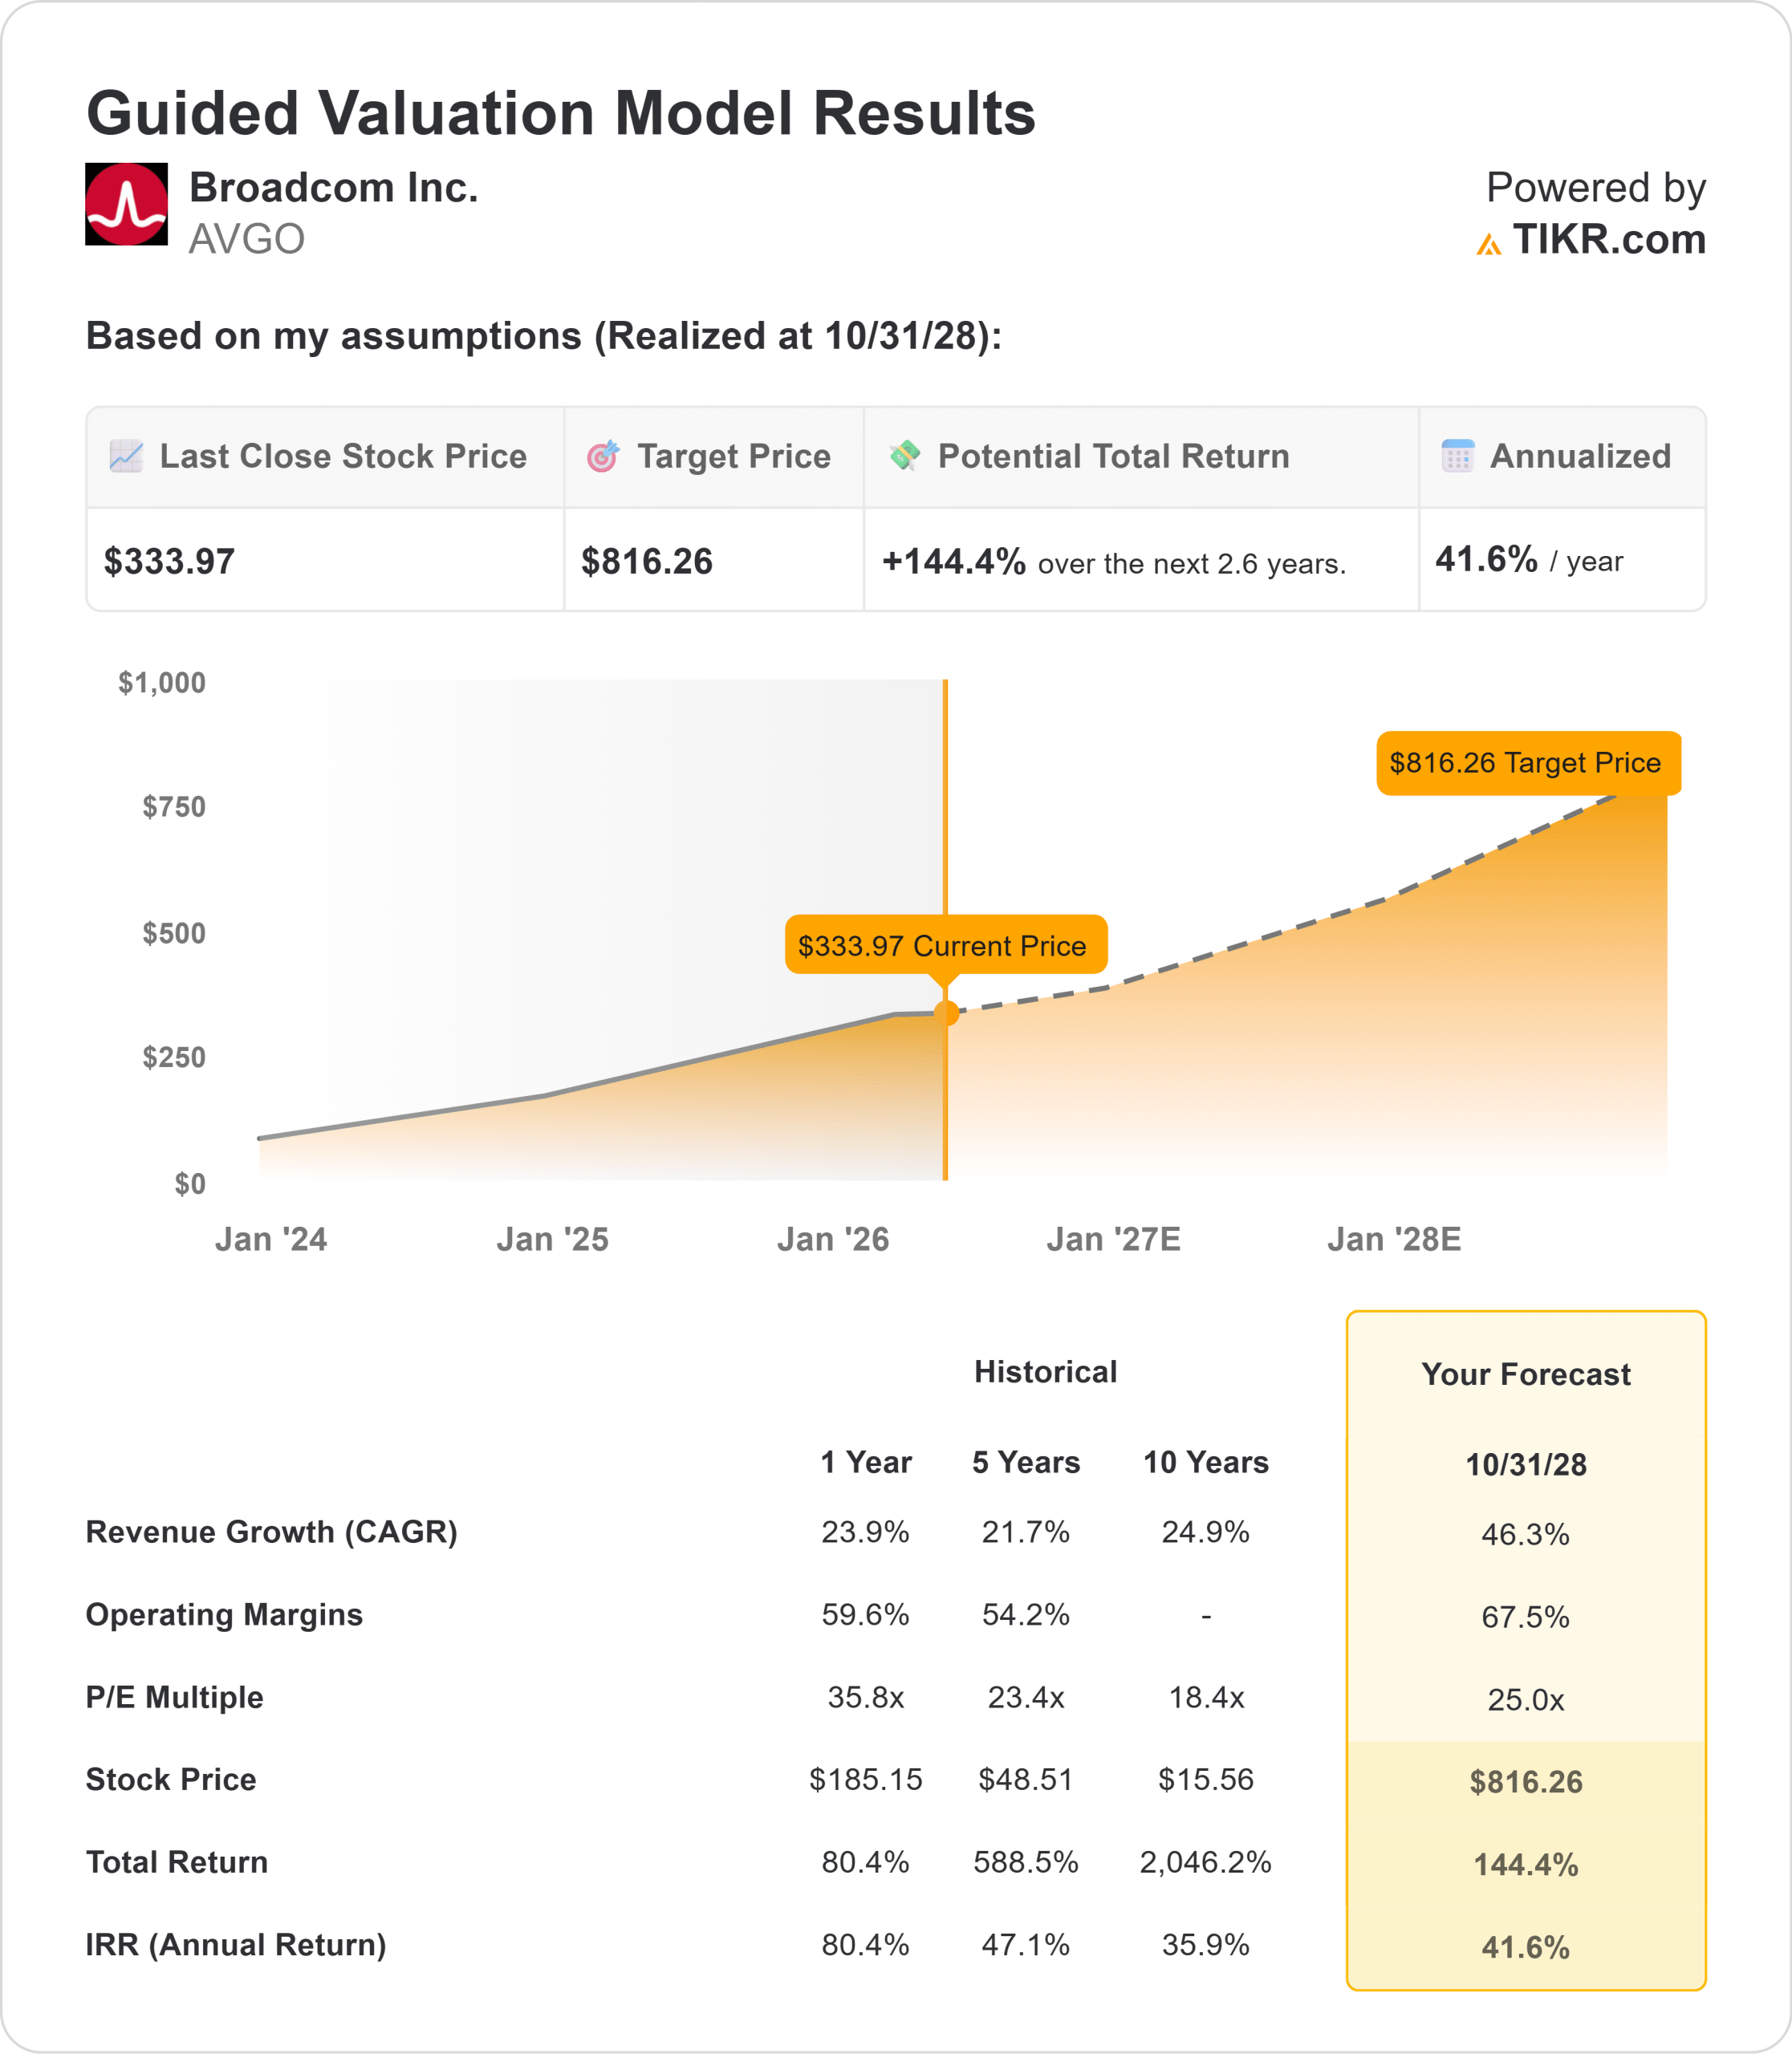1792x2054 pixels.
Task: Click the bullseye icon next to Target Price
Action: (x=603, y=456)
